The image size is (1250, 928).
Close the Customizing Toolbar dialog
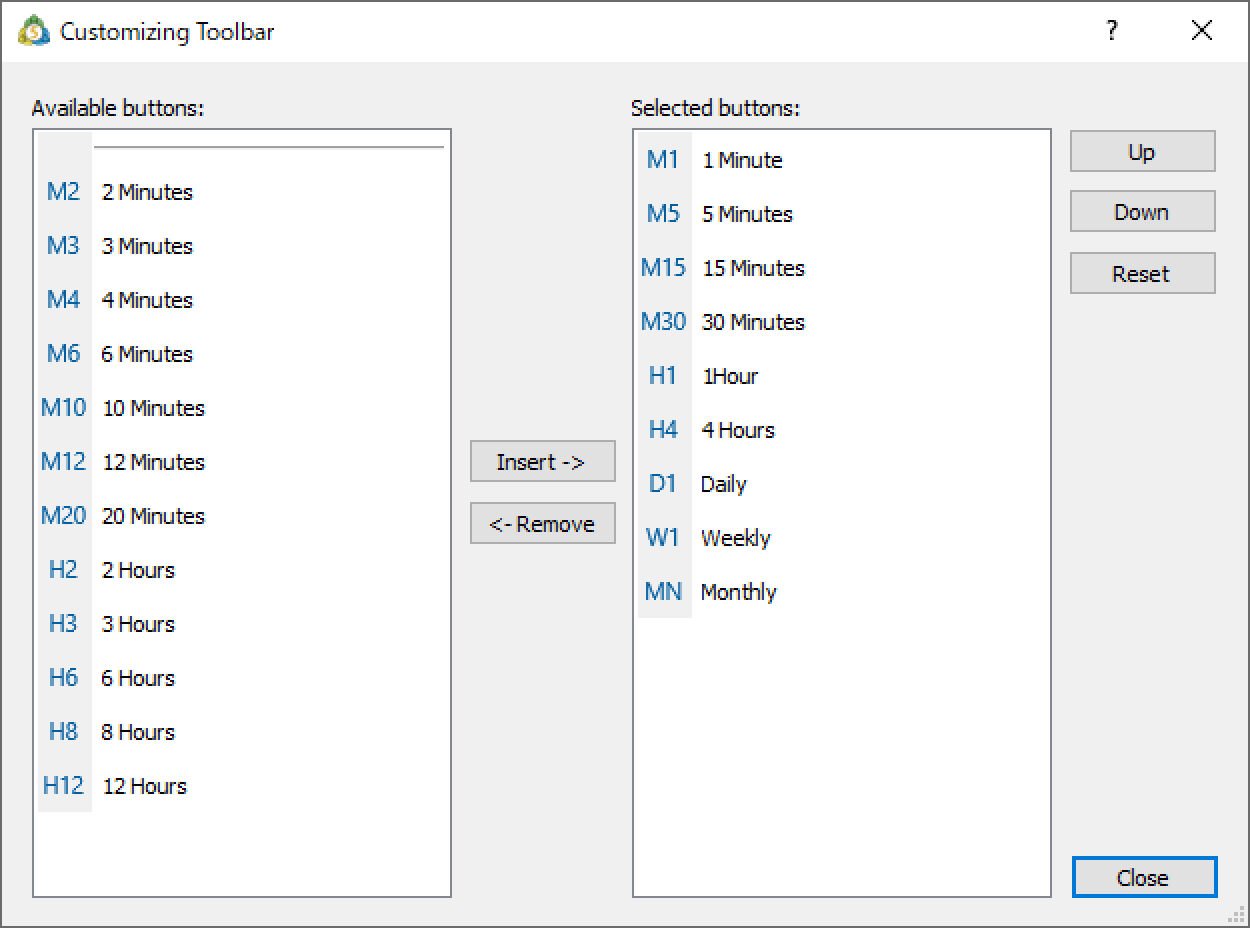(x=1144, y=878)
